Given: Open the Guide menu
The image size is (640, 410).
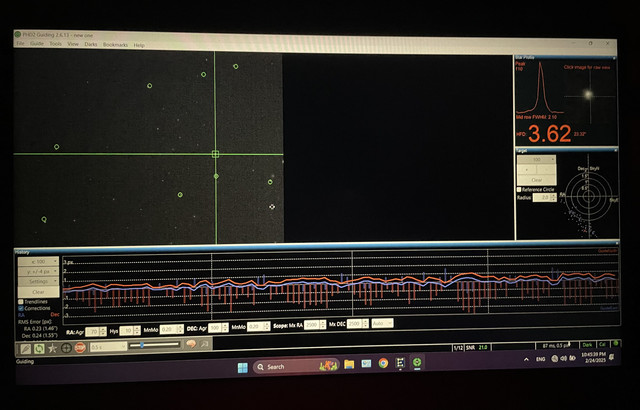Looking at the screenshot, I should 37,44.
